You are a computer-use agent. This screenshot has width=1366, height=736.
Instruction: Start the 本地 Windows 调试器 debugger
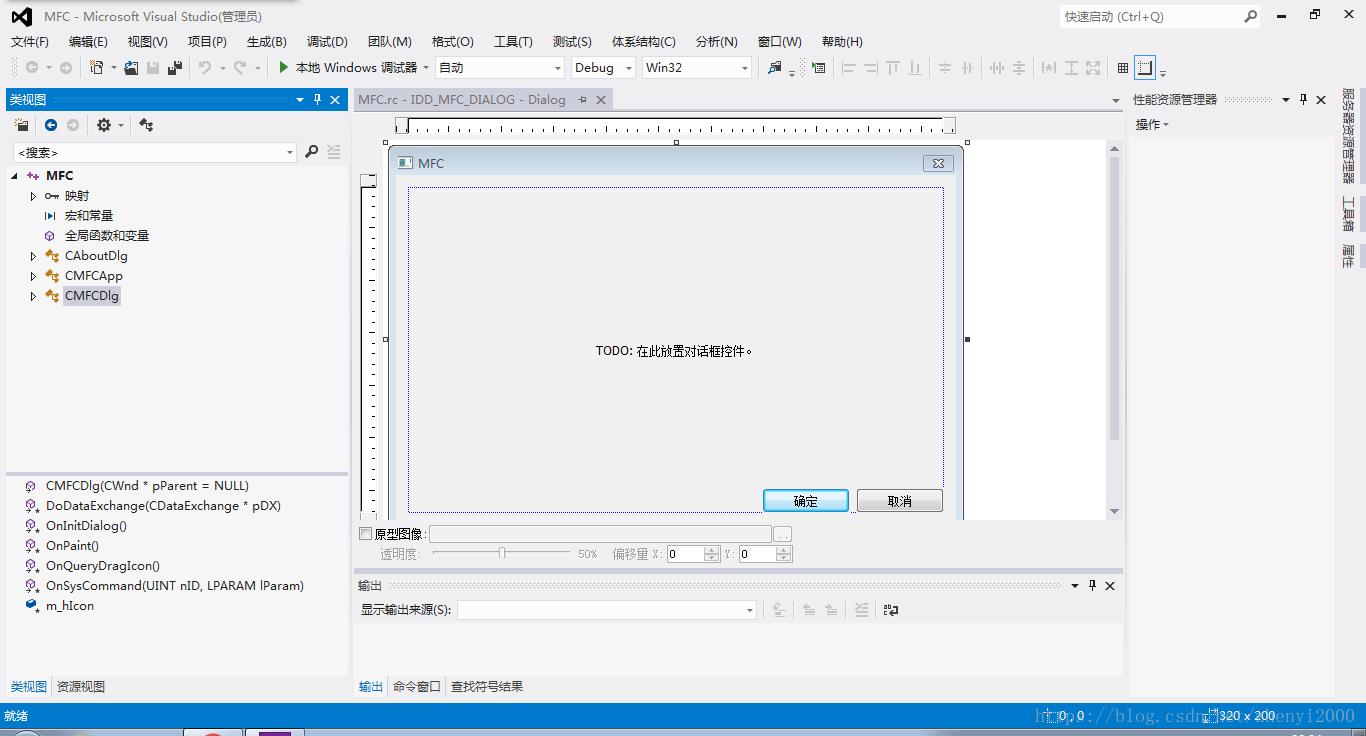[347, 67]
